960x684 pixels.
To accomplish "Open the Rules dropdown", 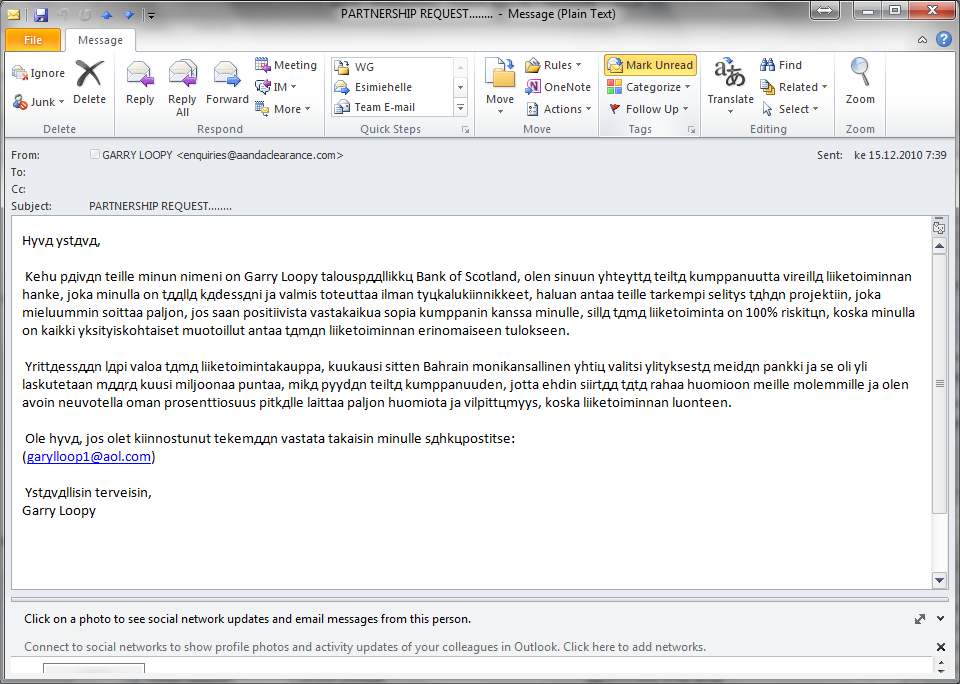I will point(553,65).
